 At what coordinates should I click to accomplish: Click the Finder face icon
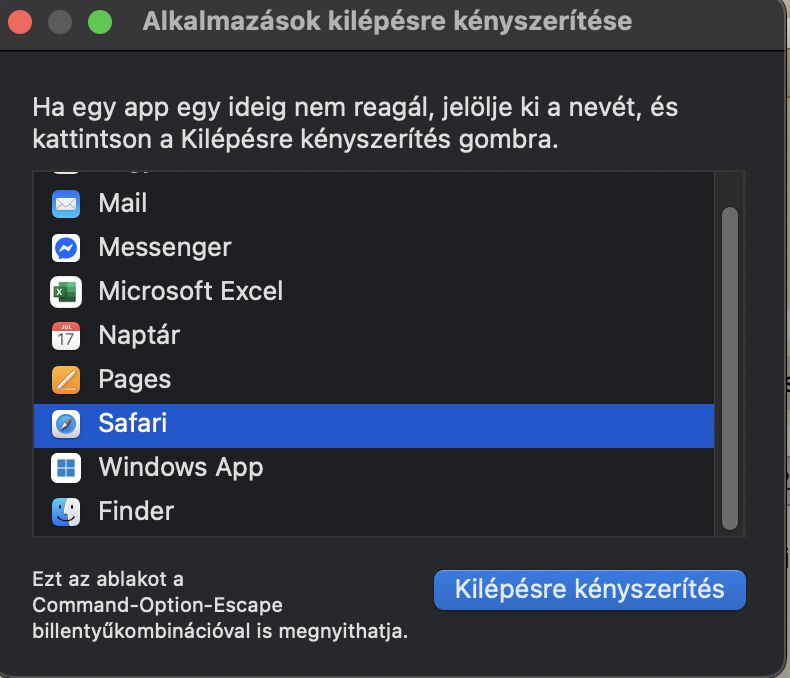click(66, 512)
